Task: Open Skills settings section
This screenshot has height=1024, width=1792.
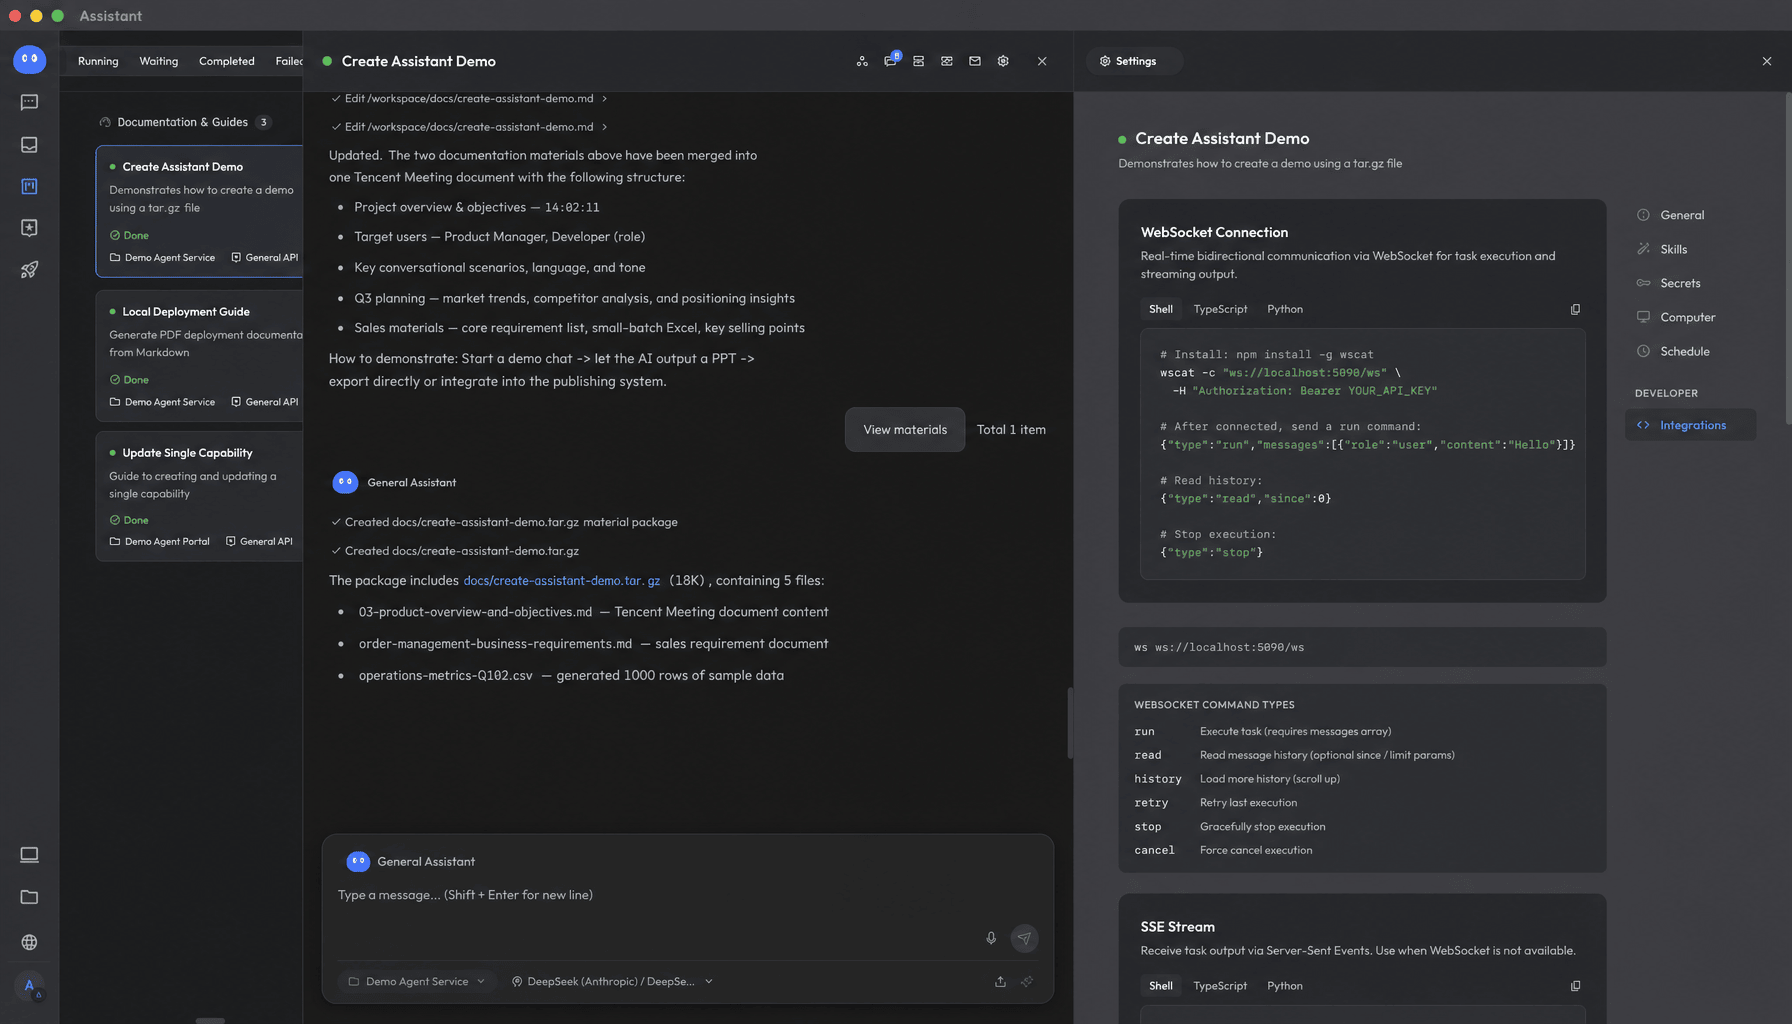Action: point(1690,249)
